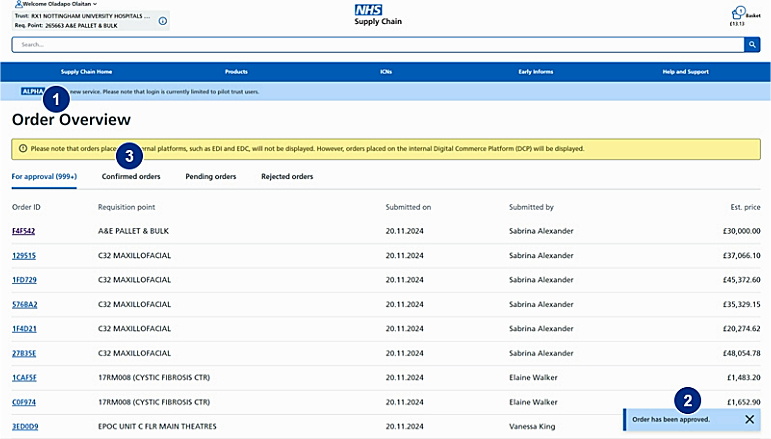
Task: Open the trust info icon
Action: point(163,21)
